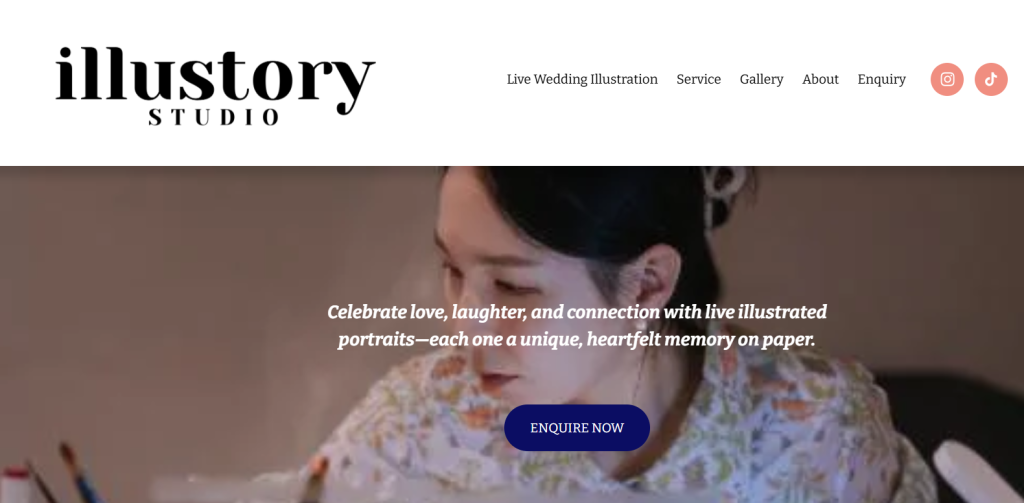Screen dimensions: 1024x503
Task: Open the TikTok profile icon
Action: click(x=991, y=79)
